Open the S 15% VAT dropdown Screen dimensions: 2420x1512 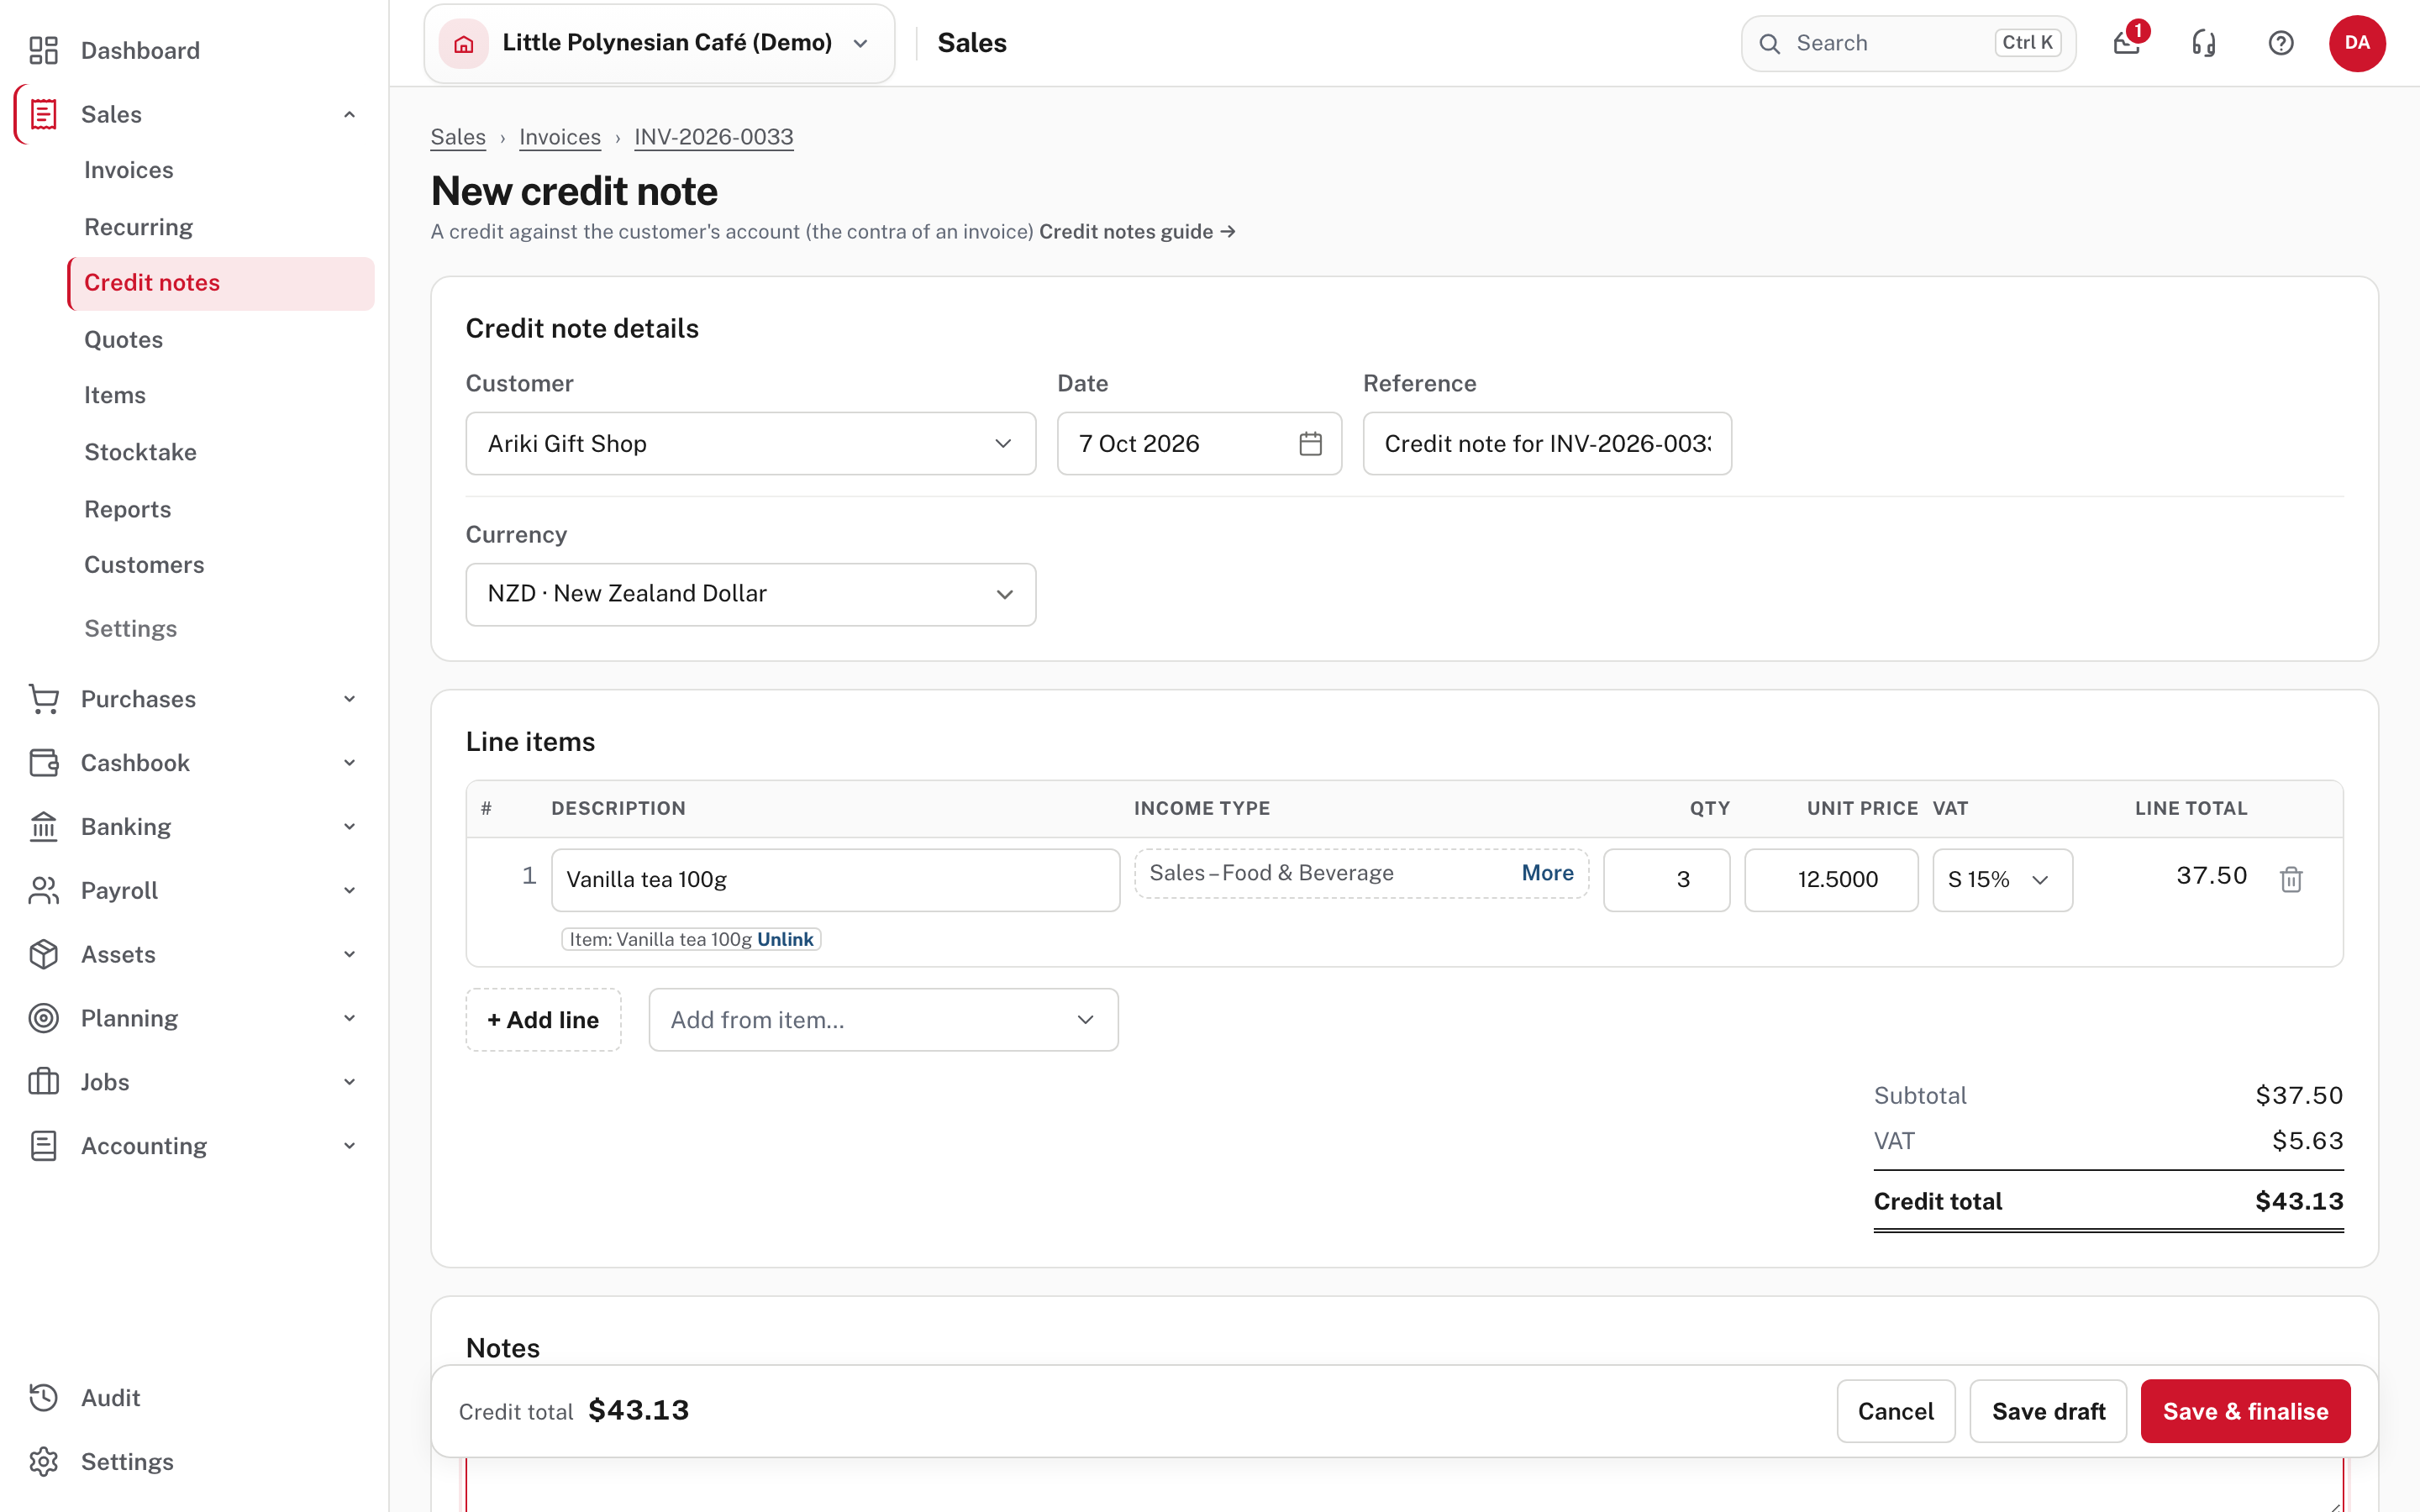point(2002,880)
